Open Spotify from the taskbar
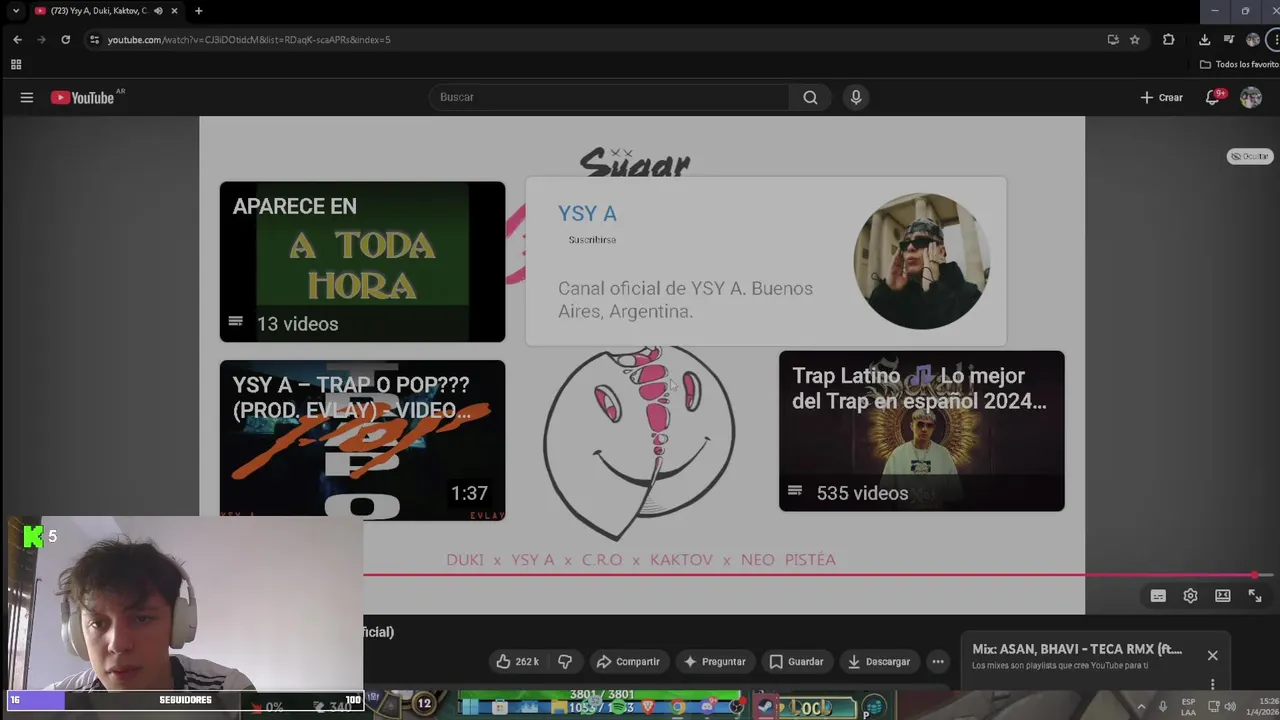The height and width of the screenshot is (720, 1280). (x=619, y=707)
